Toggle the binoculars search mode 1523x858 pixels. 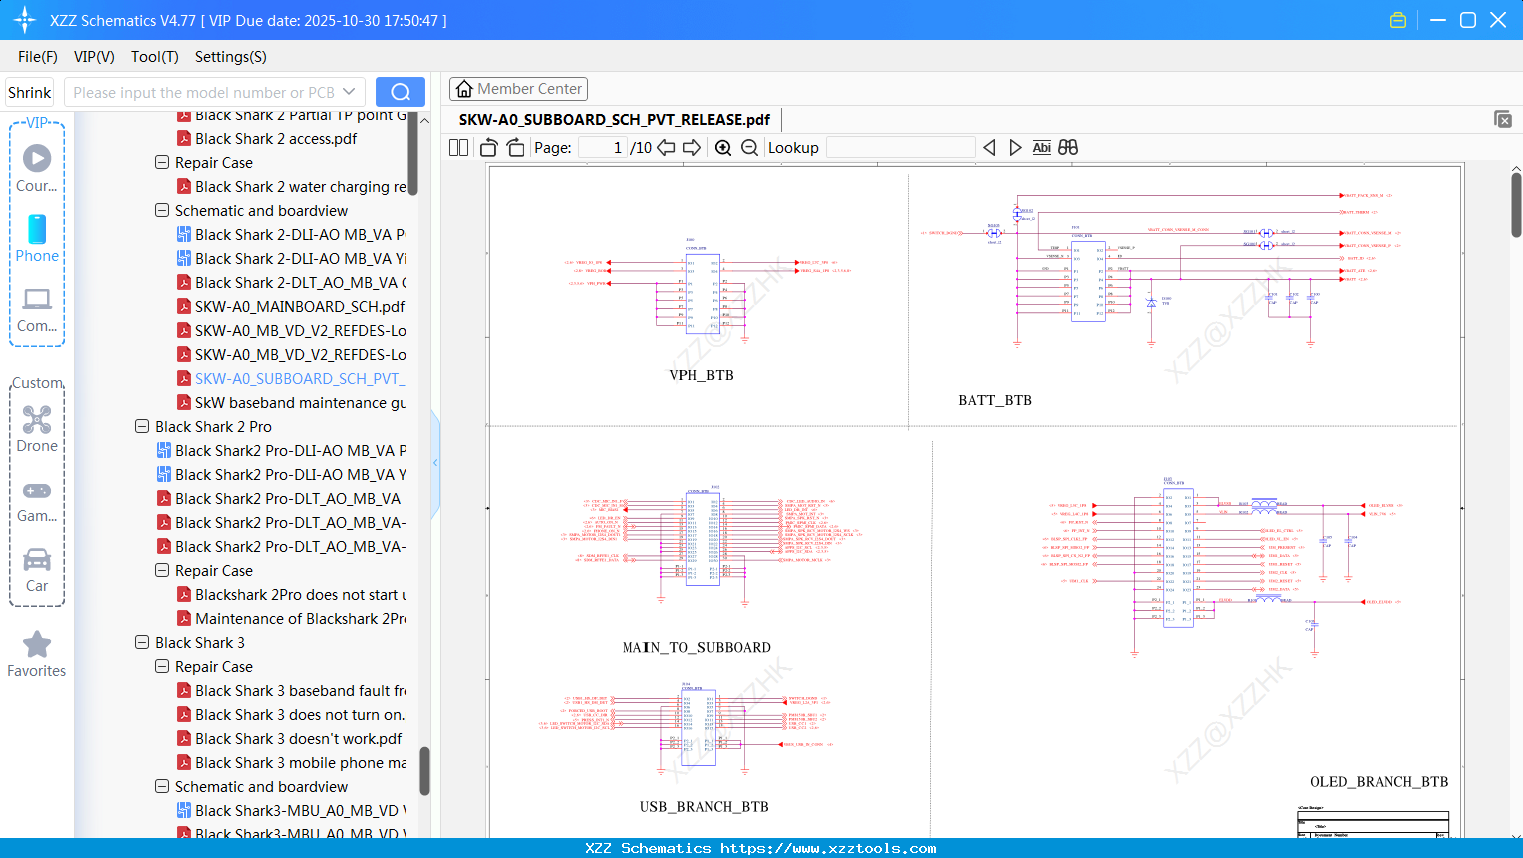tap(1066, 147)
